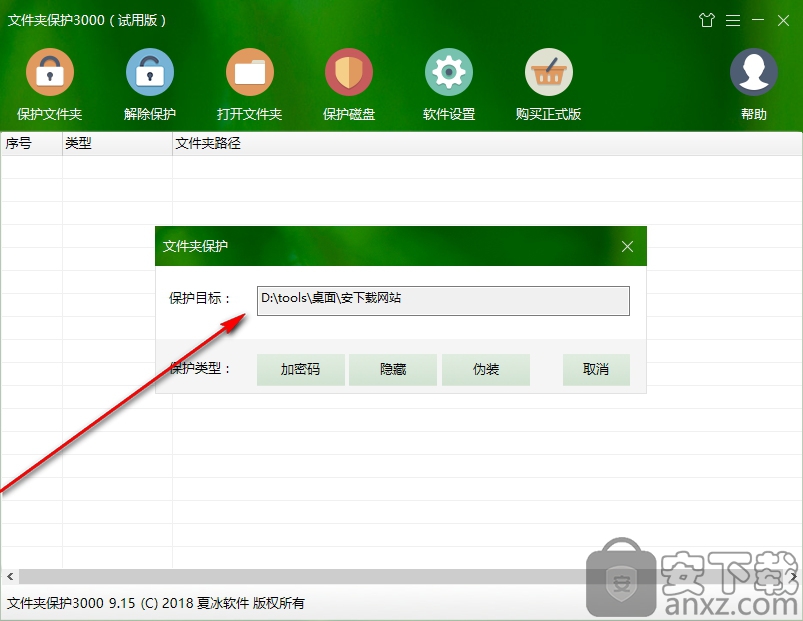803x621 pixels.
Task: Choose the 隐藏 protection type
Action: click(393, 370)
